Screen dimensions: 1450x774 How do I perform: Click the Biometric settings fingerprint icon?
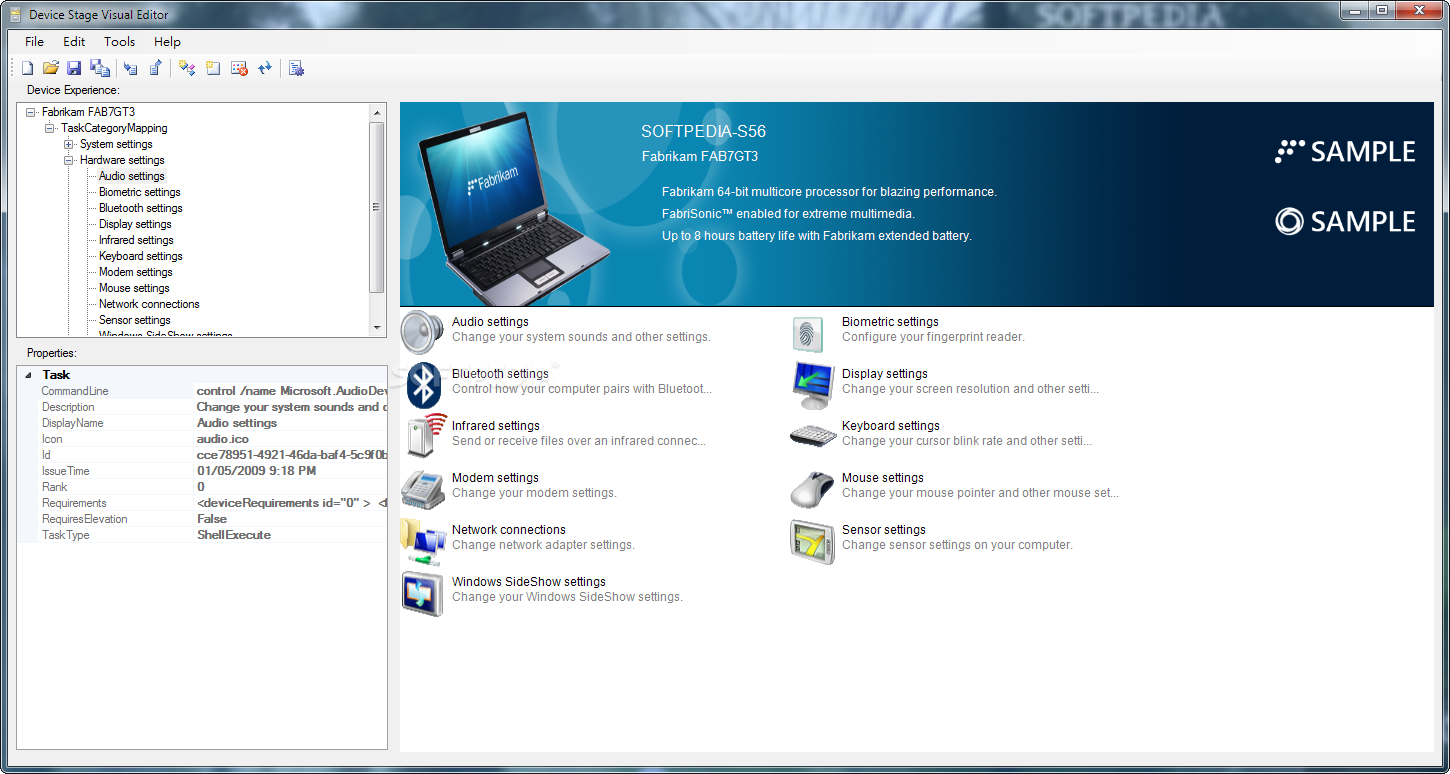click(808, 334)
